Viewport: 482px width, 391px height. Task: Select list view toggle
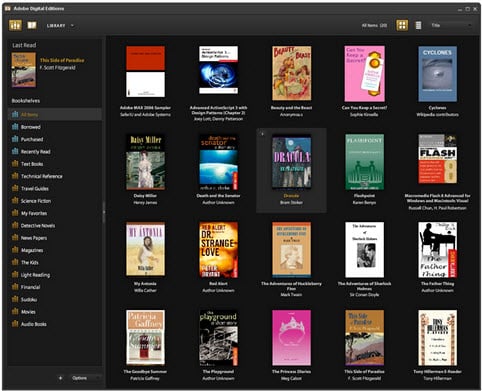click(x=418, y=25)
